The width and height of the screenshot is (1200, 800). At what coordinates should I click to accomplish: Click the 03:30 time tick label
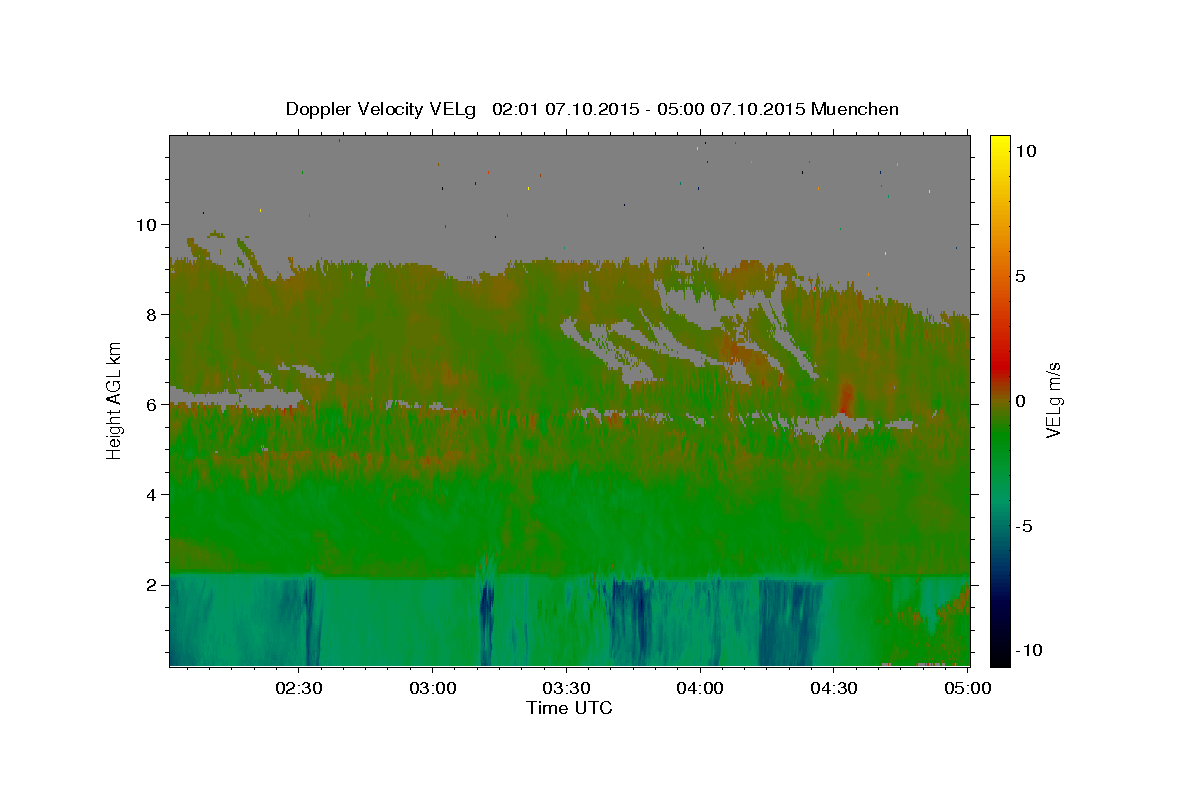[x=566, y=688]
